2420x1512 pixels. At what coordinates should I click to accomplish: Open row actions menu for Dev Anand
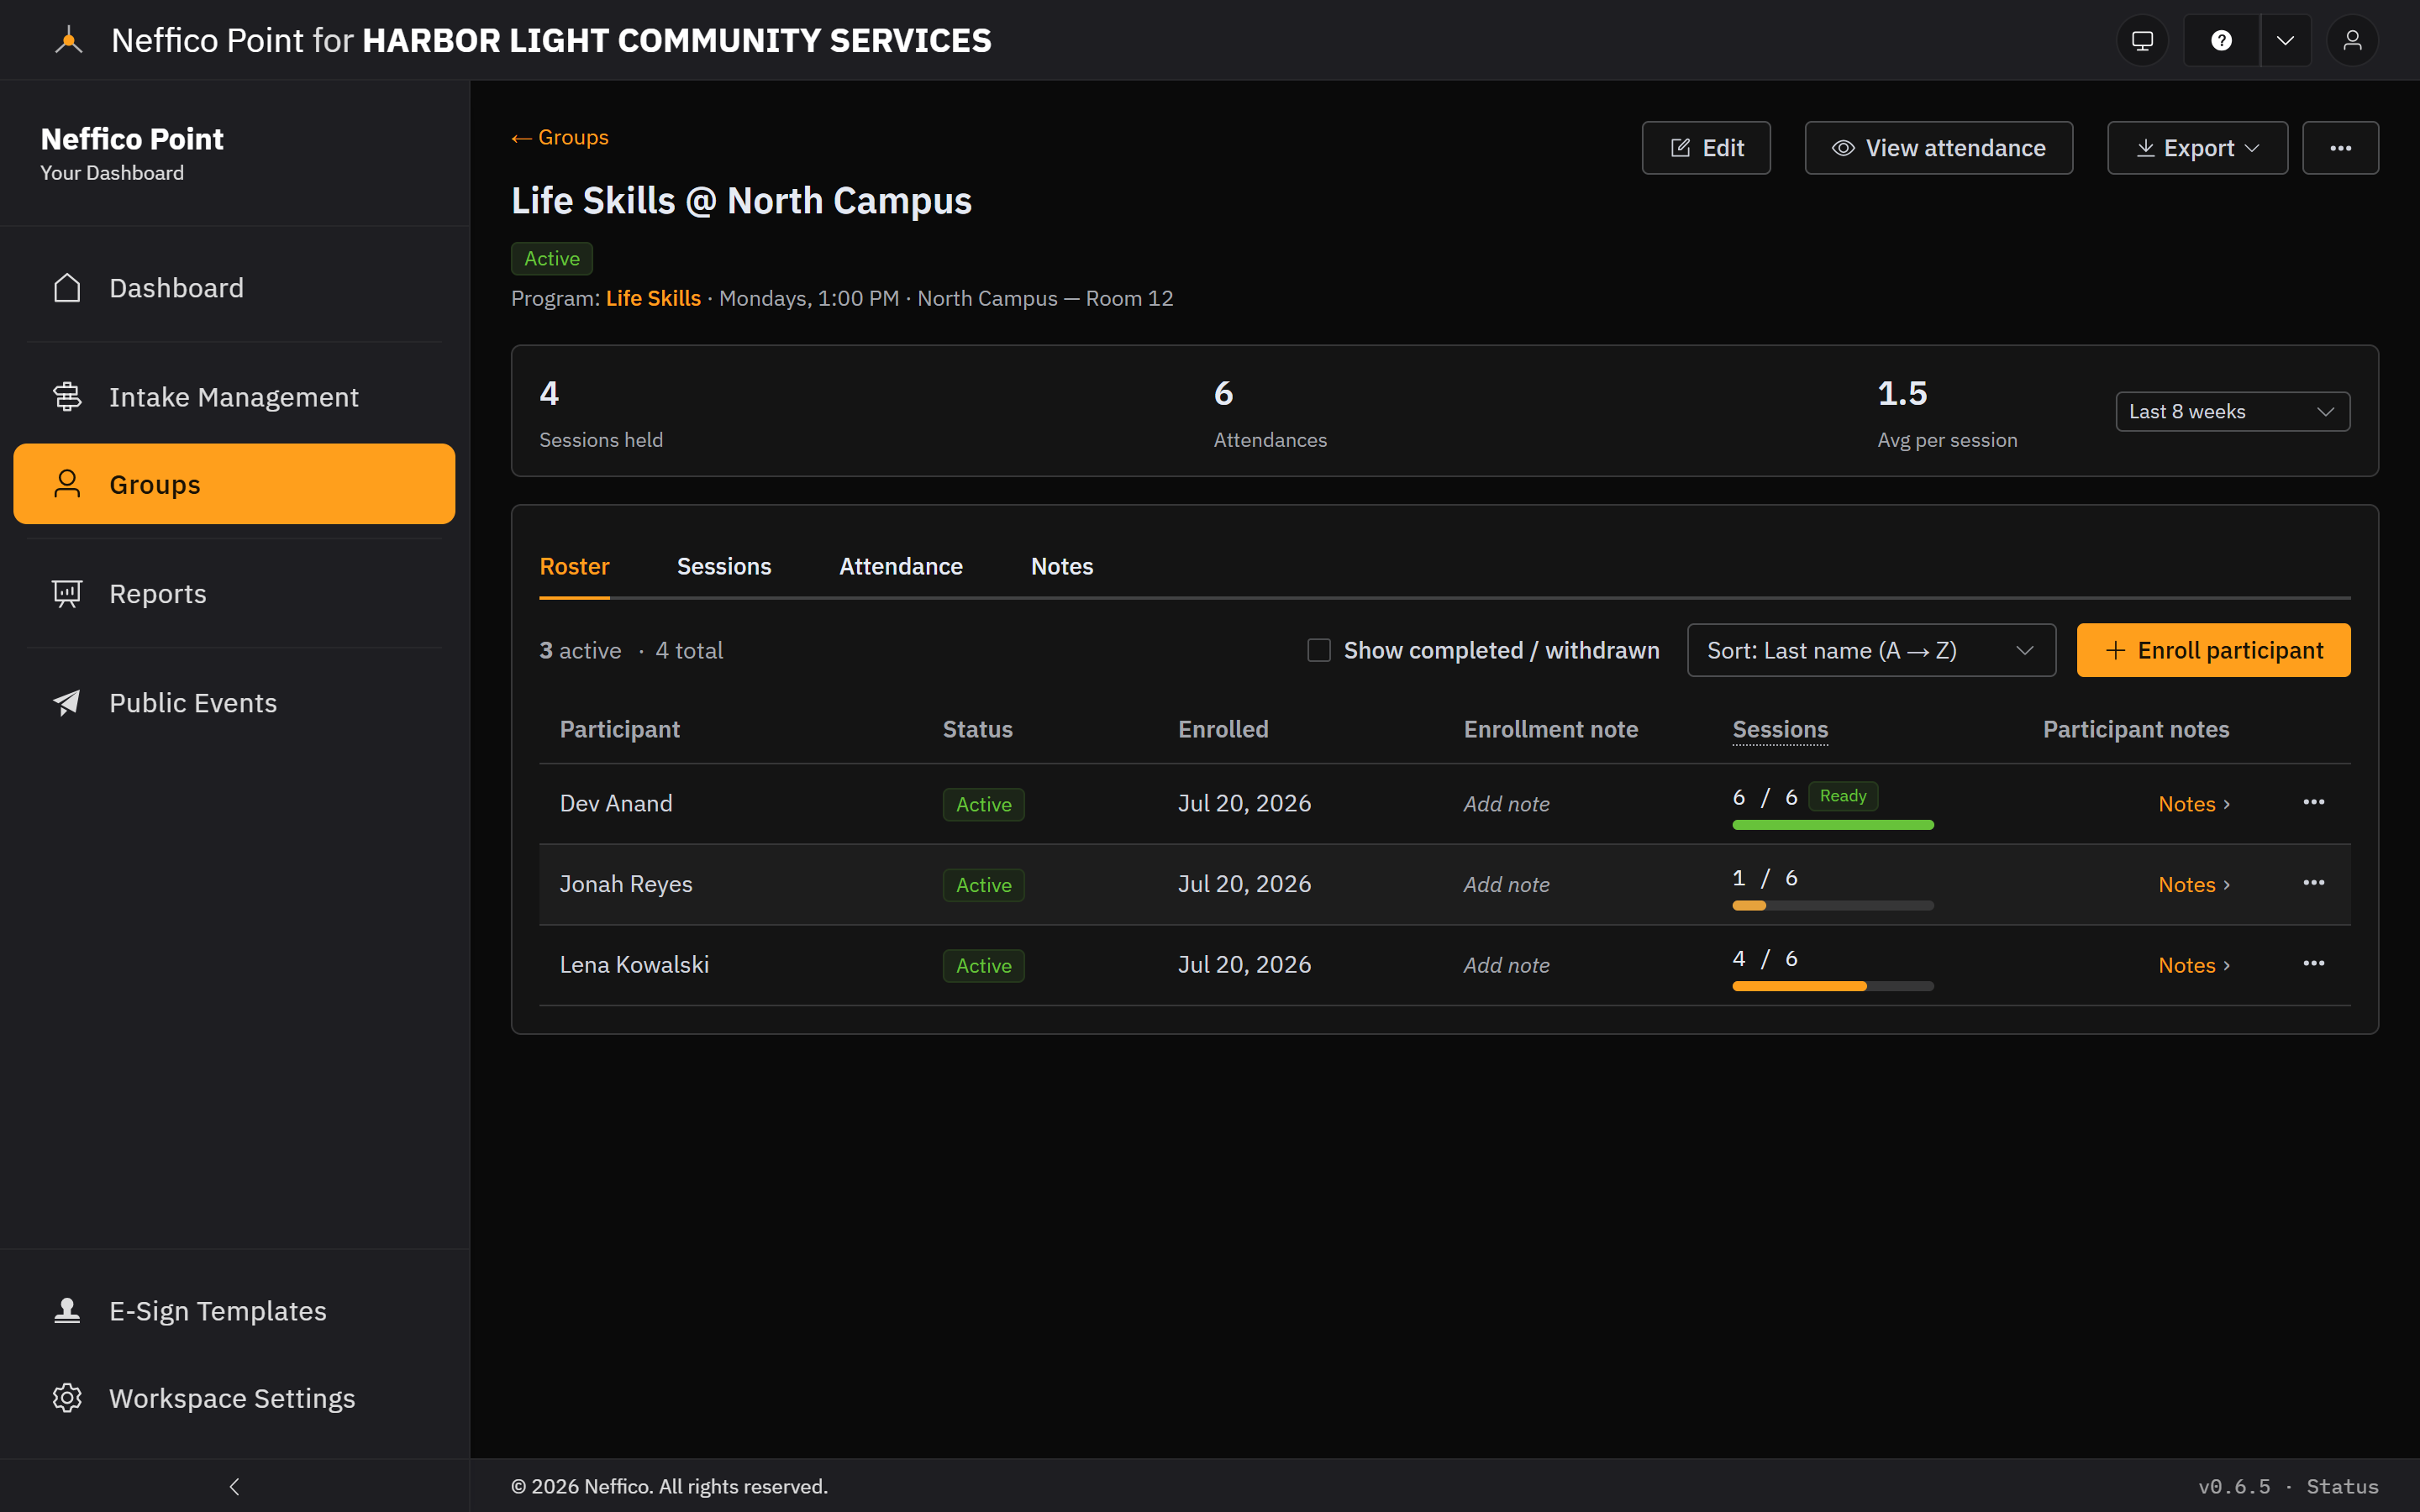tap(2313, 803)
